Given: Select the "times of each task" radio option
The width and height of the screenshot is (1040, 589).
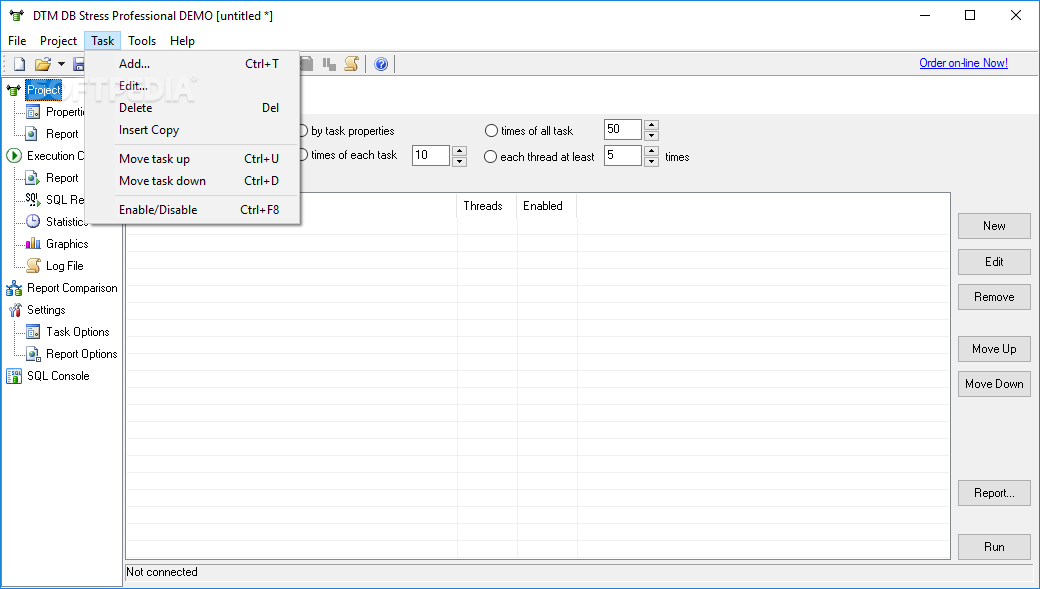Looking at the screenshot, I should pos(348,155).
